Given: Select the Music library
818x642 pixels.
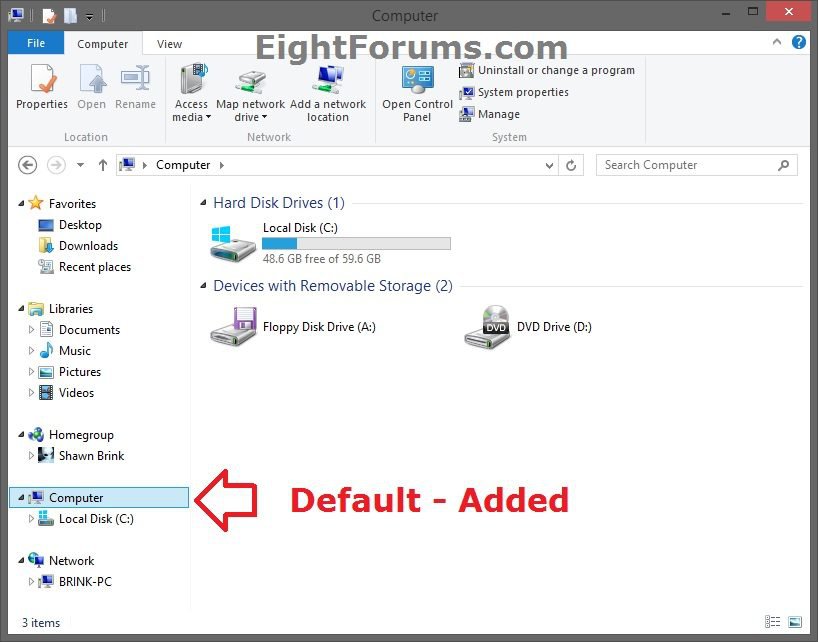Looking at the screenshot, I should click(75, 350).
